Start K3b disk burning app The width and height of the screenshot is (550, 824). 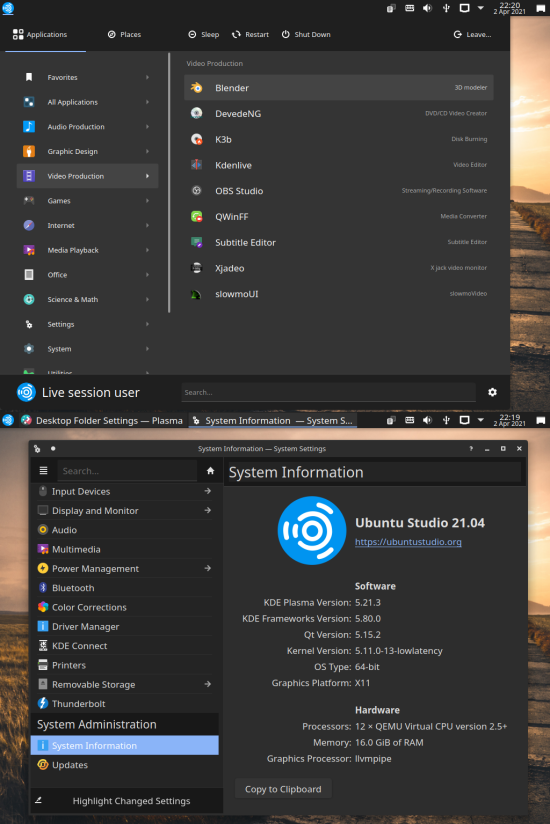(x=339, y=139)
